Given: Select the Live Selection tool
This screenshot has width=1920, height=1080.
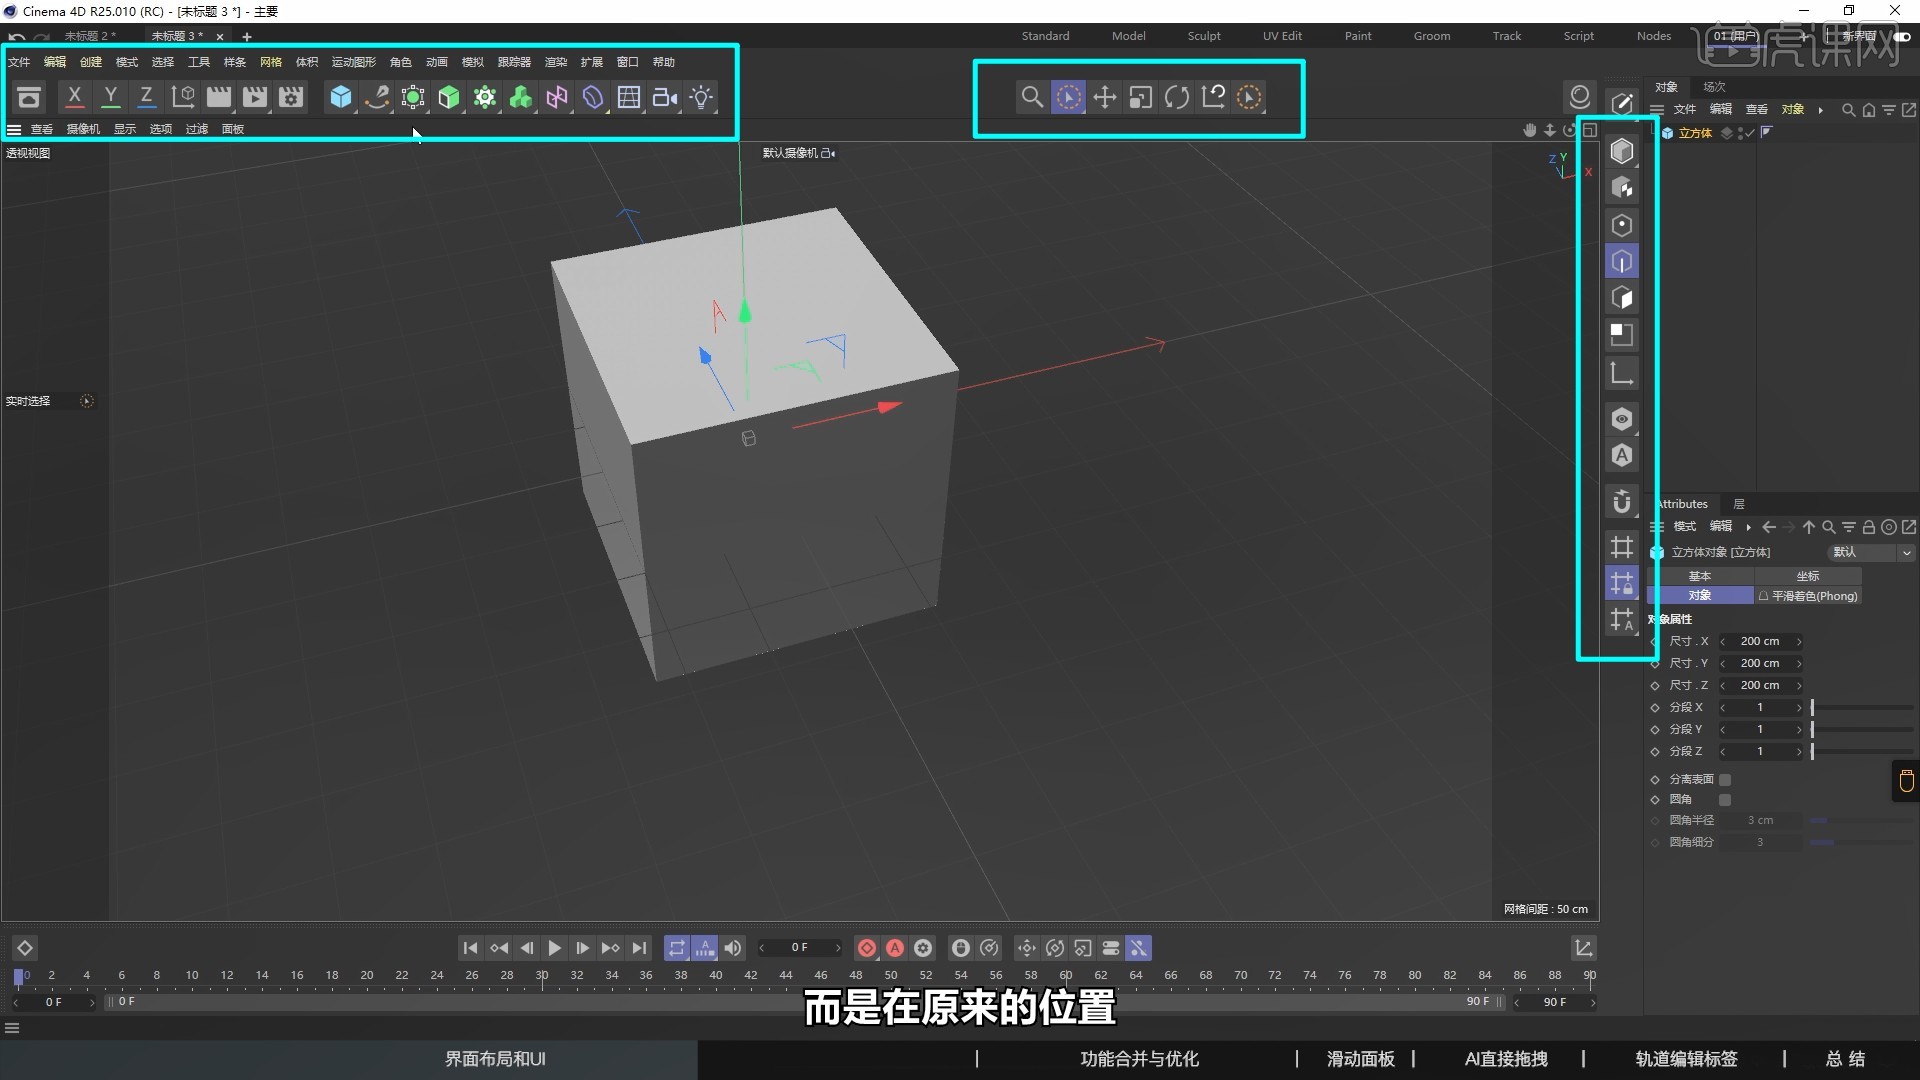Looking at the screenshot, I should (x=1068, y=97).
